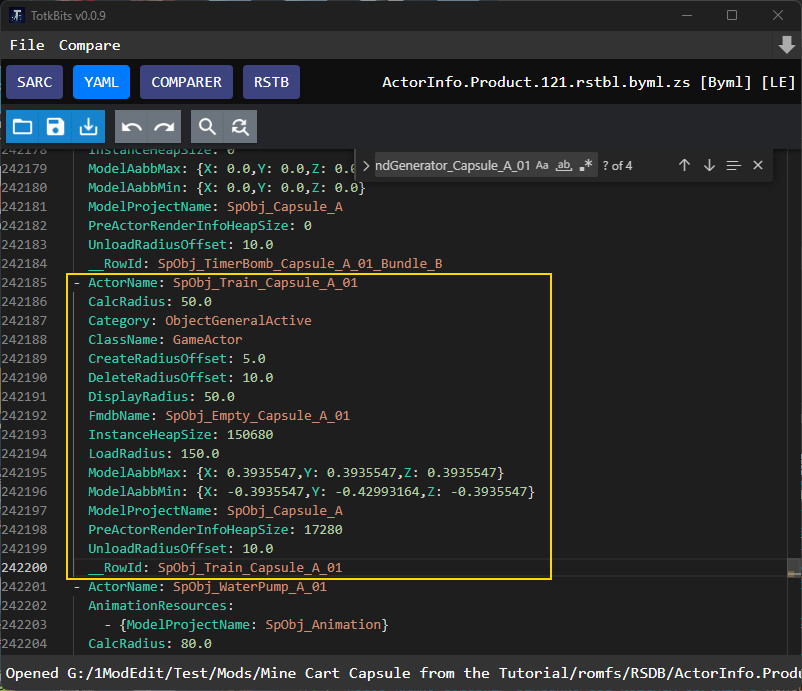Open the File menu

26,44
